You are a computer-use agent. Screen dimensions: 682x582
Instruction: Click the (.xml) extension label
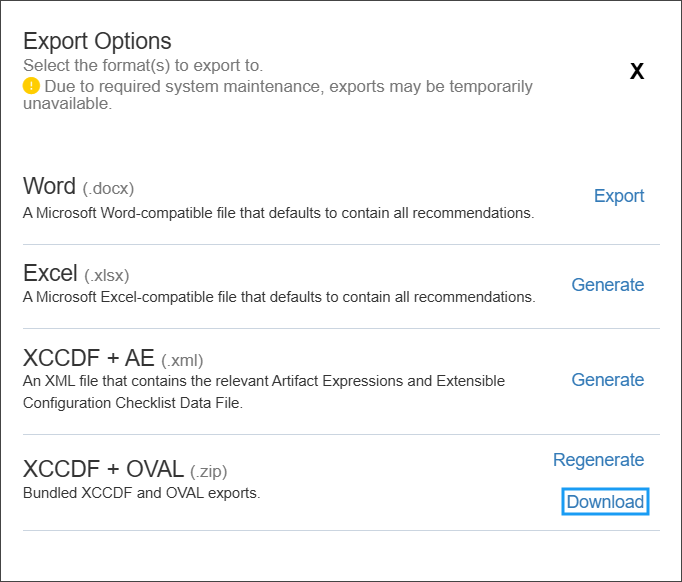coord(182,360)
